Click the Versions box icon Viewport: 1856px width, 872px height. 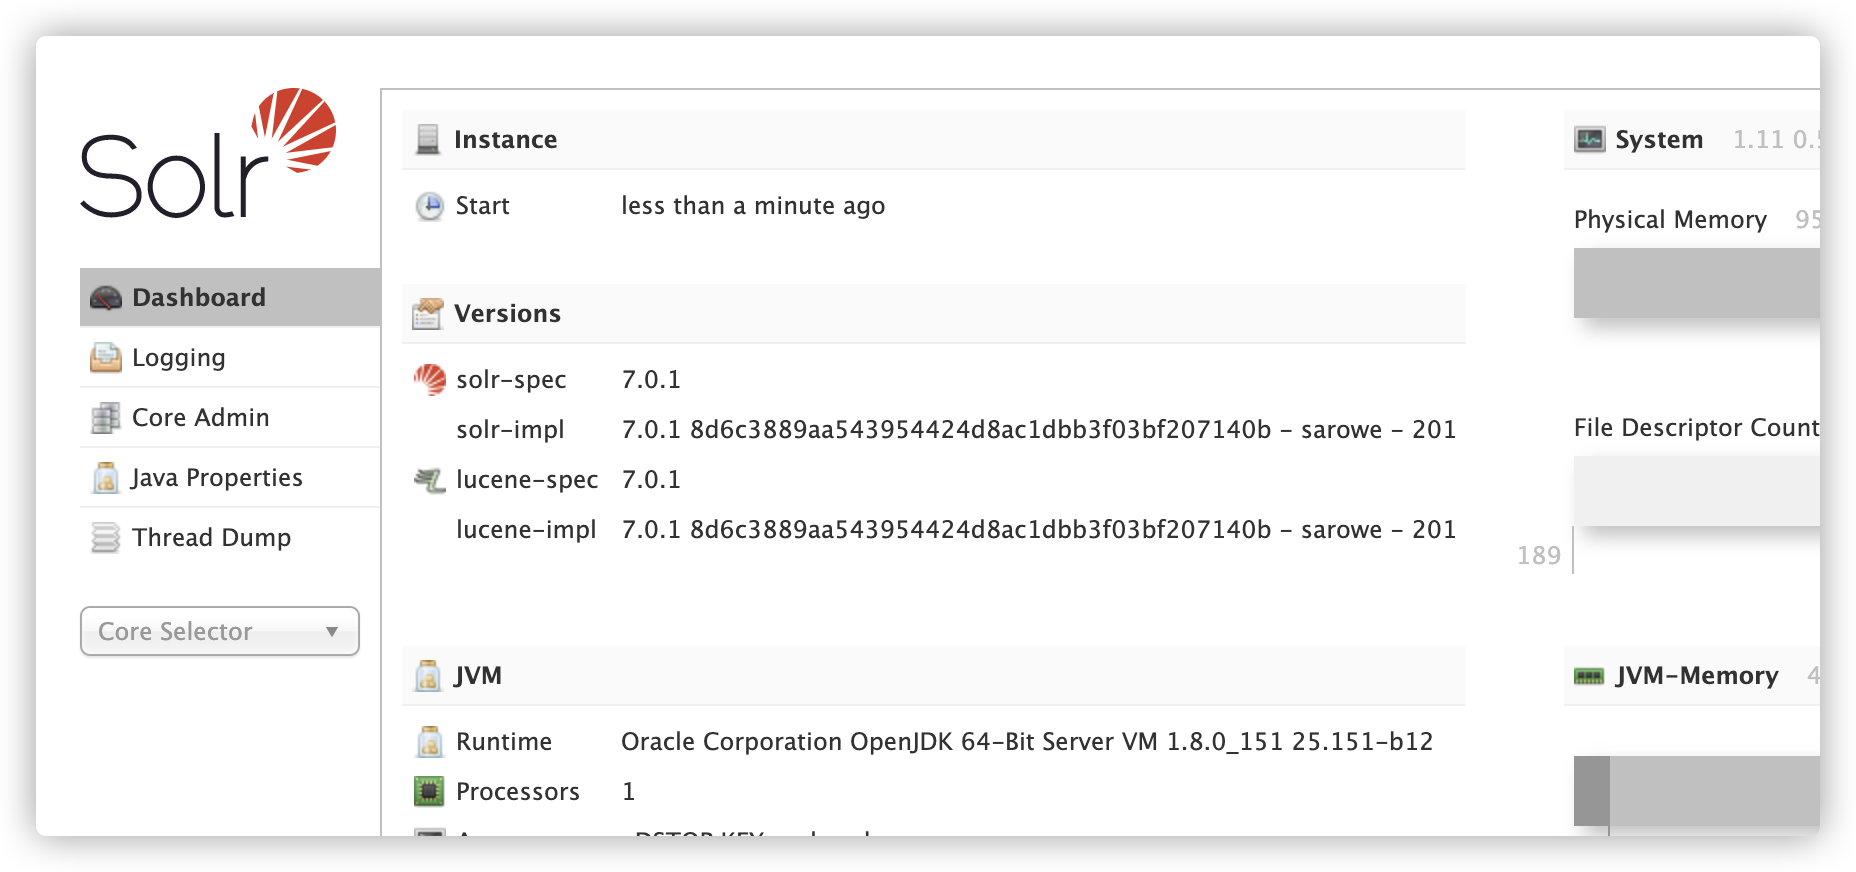[428, 314]
